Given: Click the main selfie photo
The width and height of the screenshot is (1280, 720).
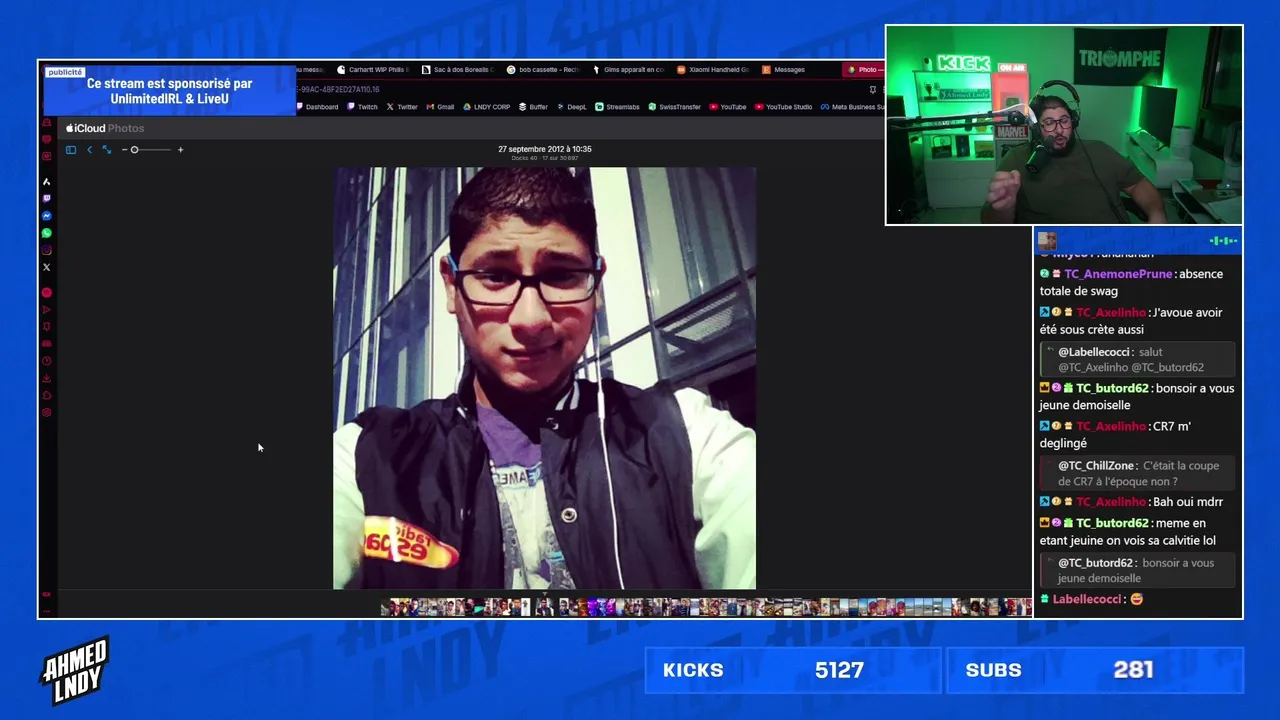Looking at the screenshot, I should click(544, 378).
